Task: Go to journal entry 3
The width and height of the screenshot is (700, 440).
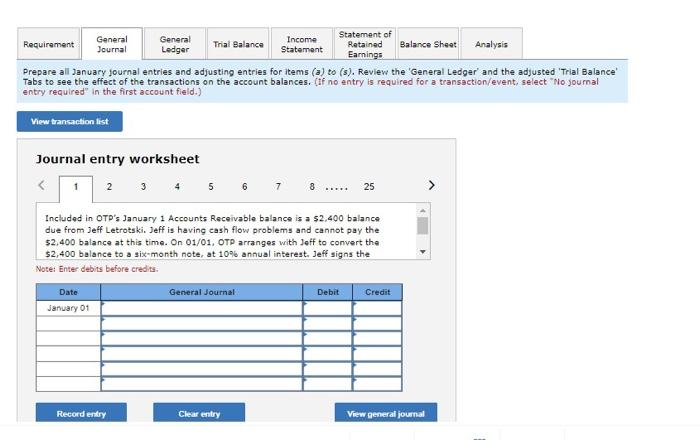Action: pos(143,187)
